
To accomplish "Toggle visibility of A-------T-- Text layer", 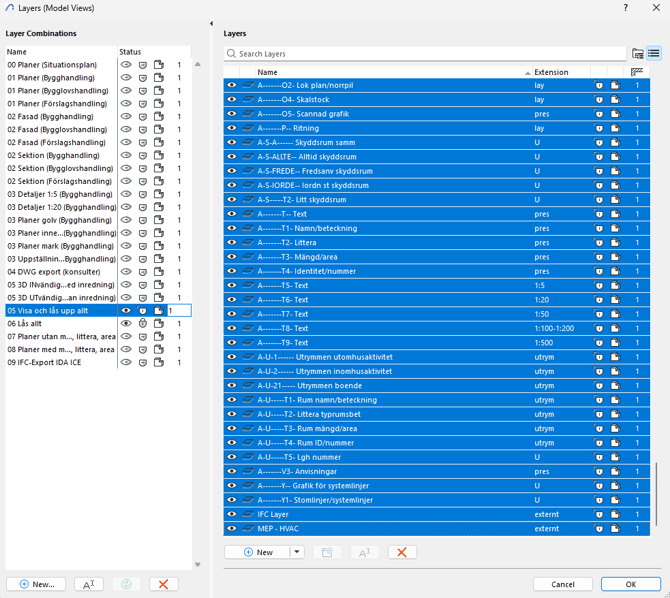I will (x=232, y=214).
